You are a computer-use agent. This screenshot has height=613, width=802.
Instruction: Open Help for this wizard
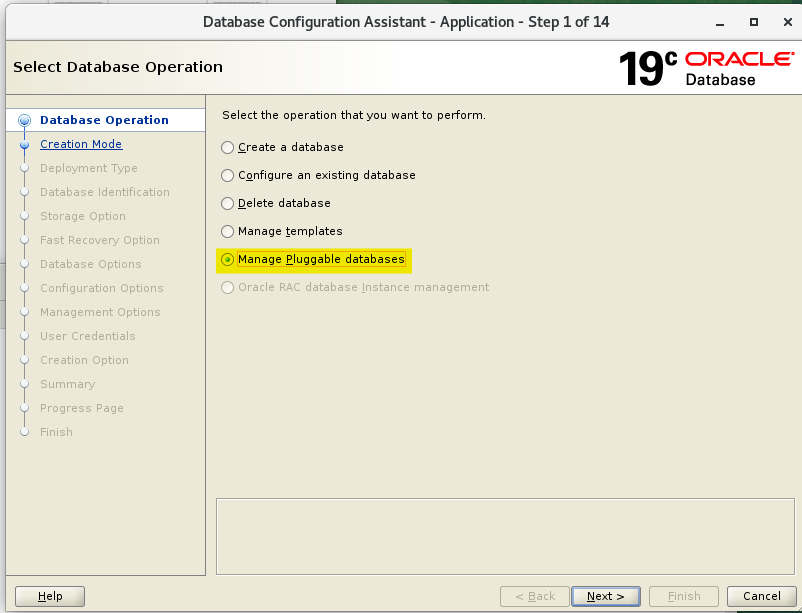tap(50, 596)
